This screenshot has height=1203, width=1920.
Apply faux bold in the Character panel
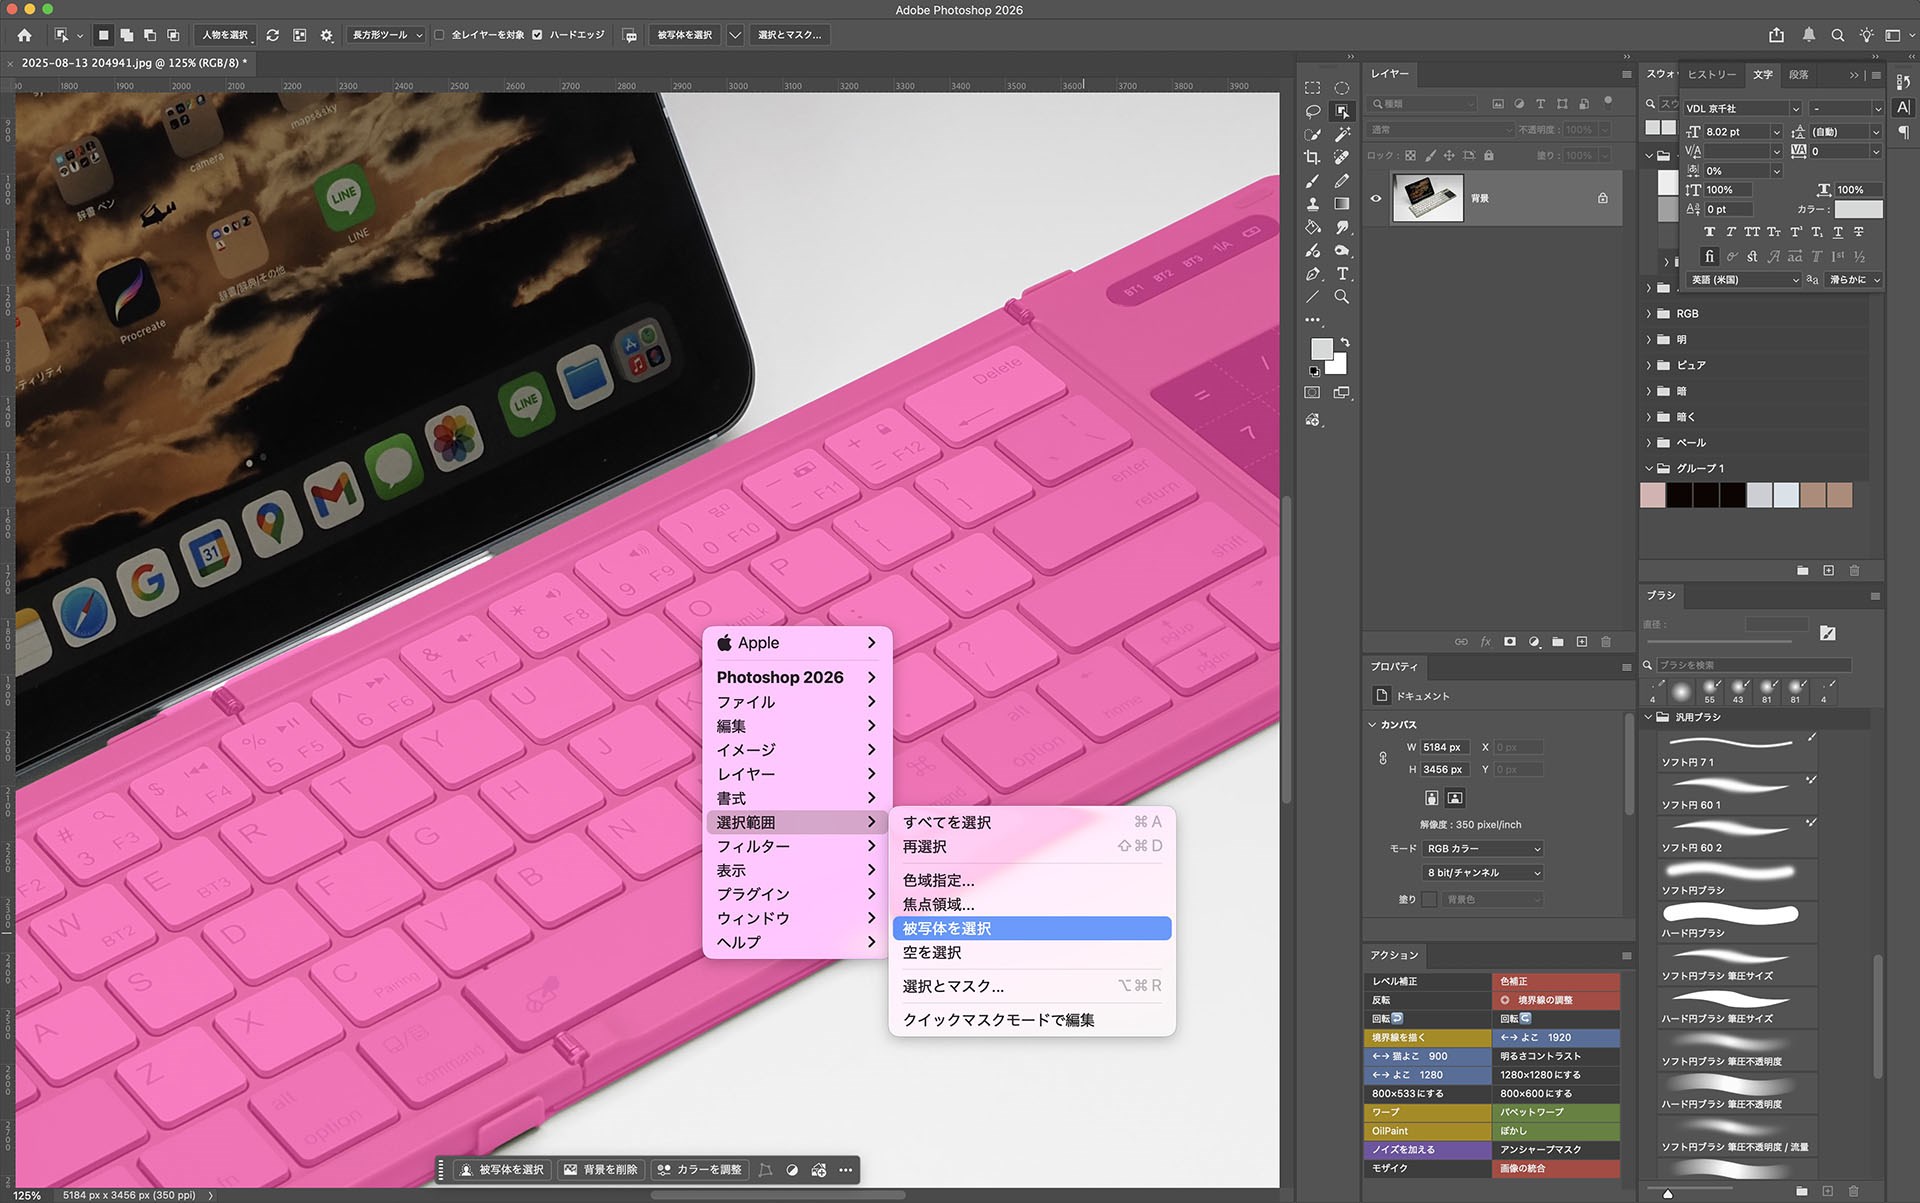[1710, 232]
